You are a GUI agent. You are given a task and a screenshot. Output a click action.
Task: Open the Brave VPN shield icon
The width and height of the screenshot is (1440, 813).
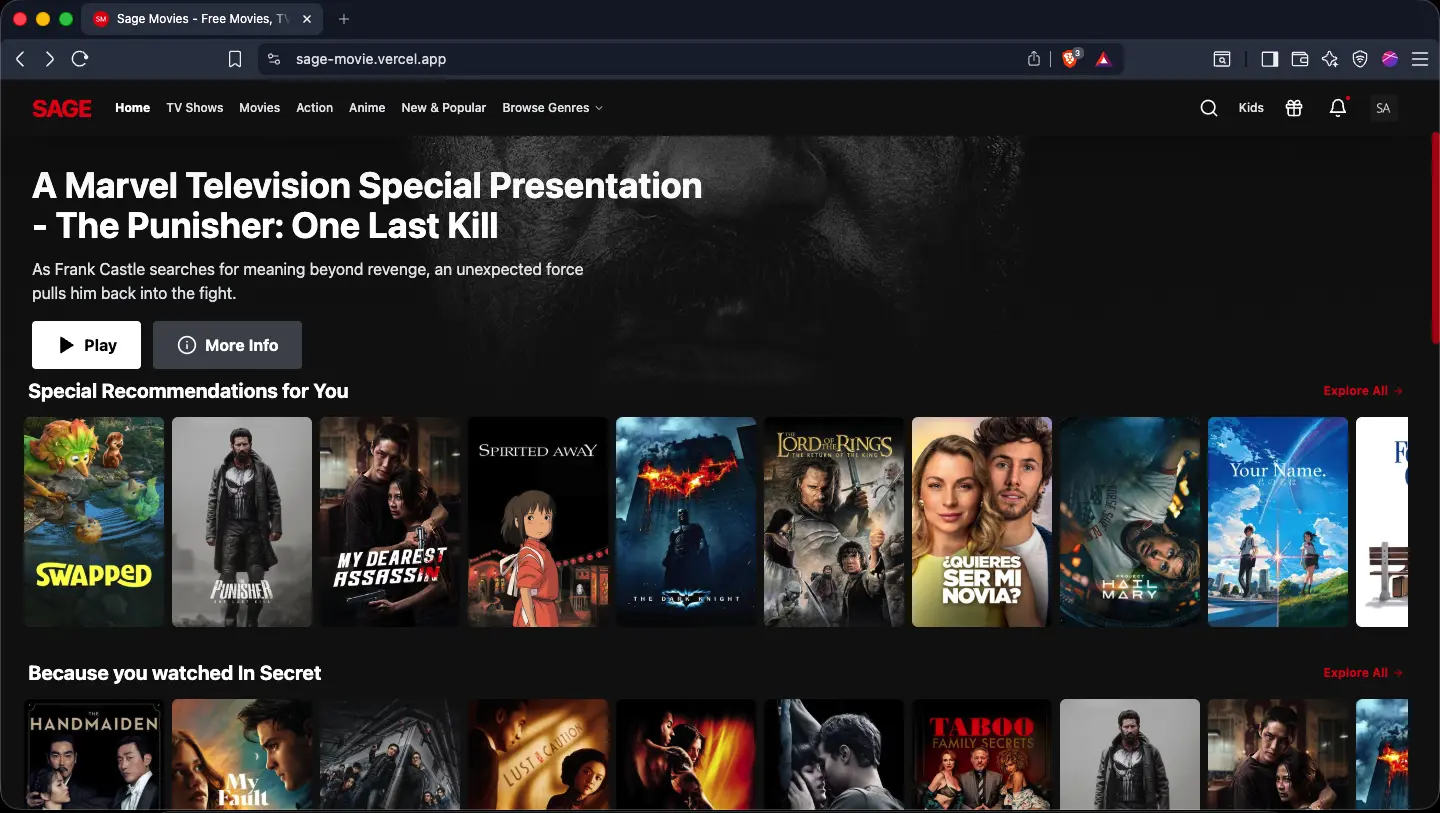point(1360,59)
